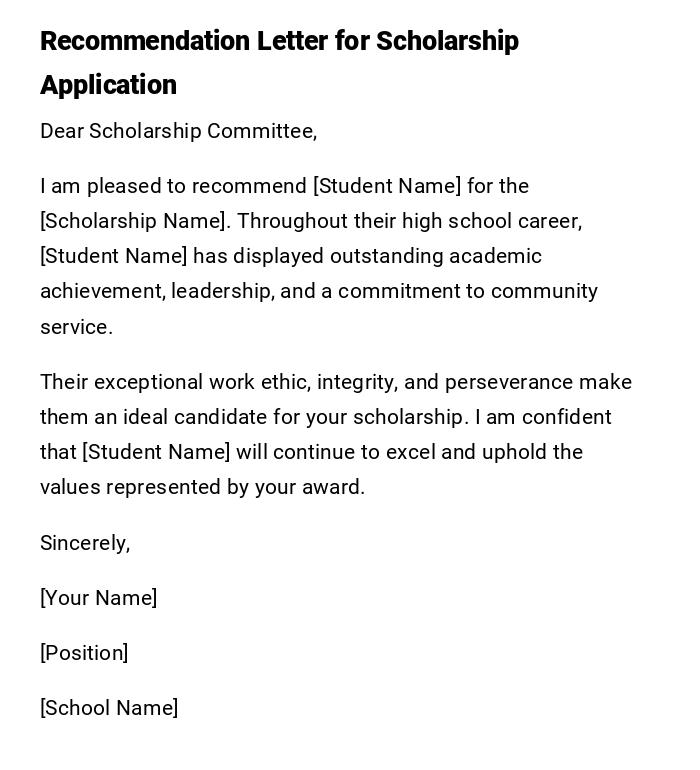Click the "Dear Scholarship Committee," greeting
Image resolution: width=700 pixels, height=770 pixels.
[178, 131]
